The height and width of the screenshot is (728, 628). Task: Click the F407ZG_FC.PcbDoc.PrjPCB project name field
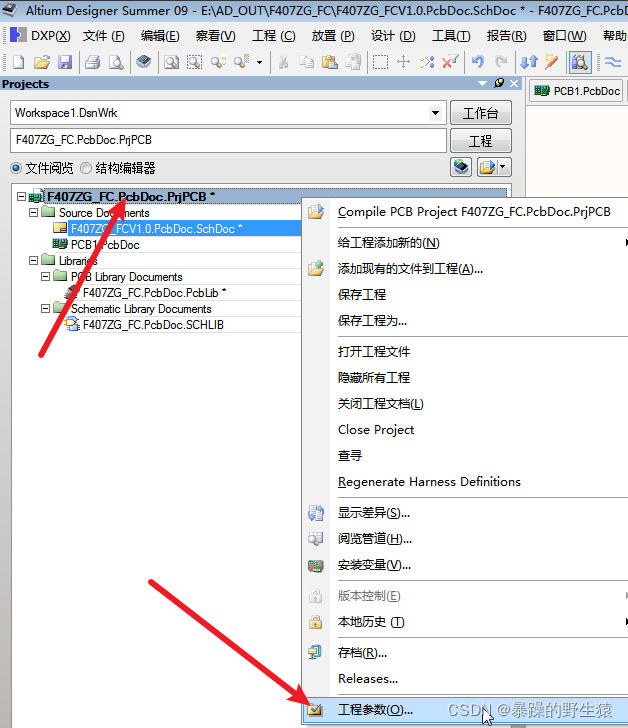click(x=228, y=140)
